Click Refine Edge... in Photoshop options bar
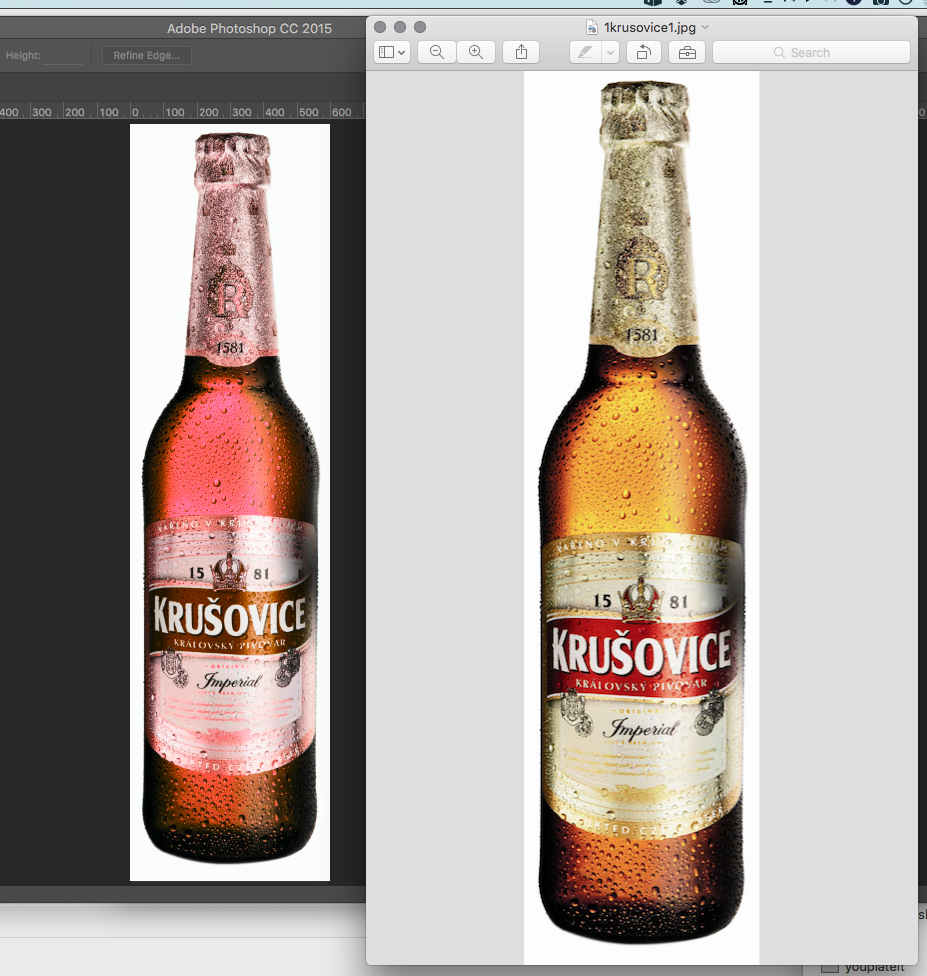This screenshot has height=976, width=927. 147,55
